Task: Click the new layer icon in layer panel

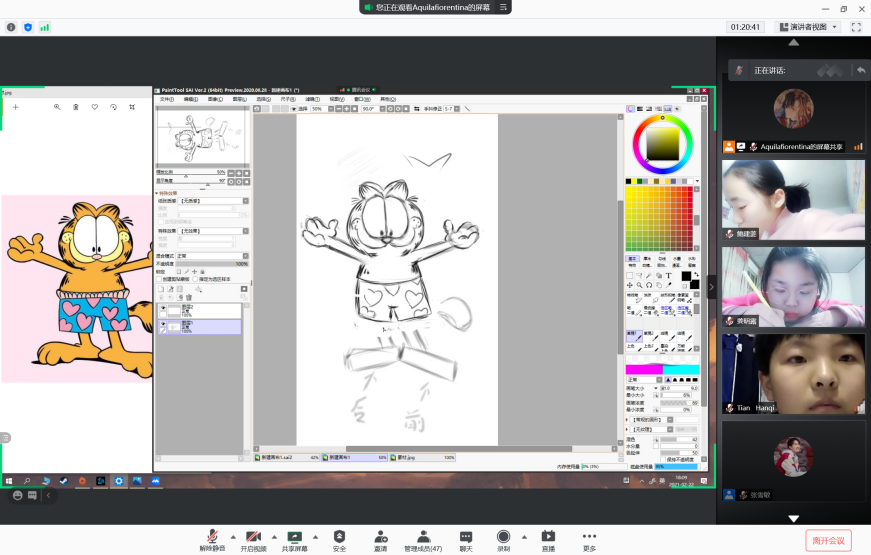Action: point(161,289)
